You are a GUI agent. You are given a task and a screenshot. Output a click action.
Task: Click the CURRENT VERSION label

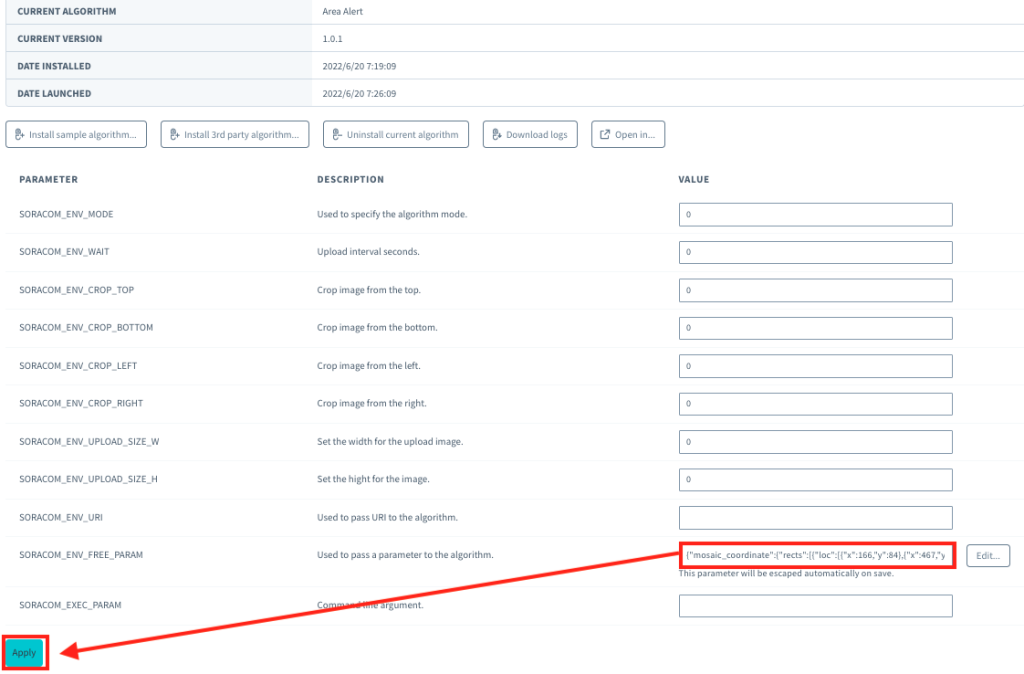coord(59,39)
